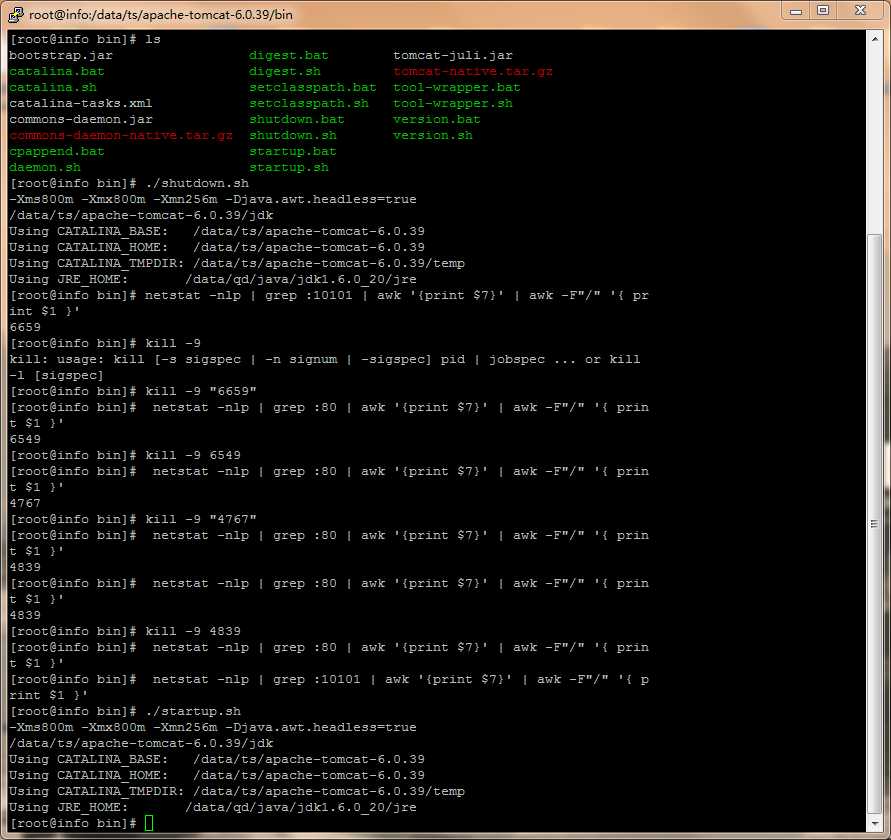
Task: Click the output PID 6549
Action: (25, 439)
